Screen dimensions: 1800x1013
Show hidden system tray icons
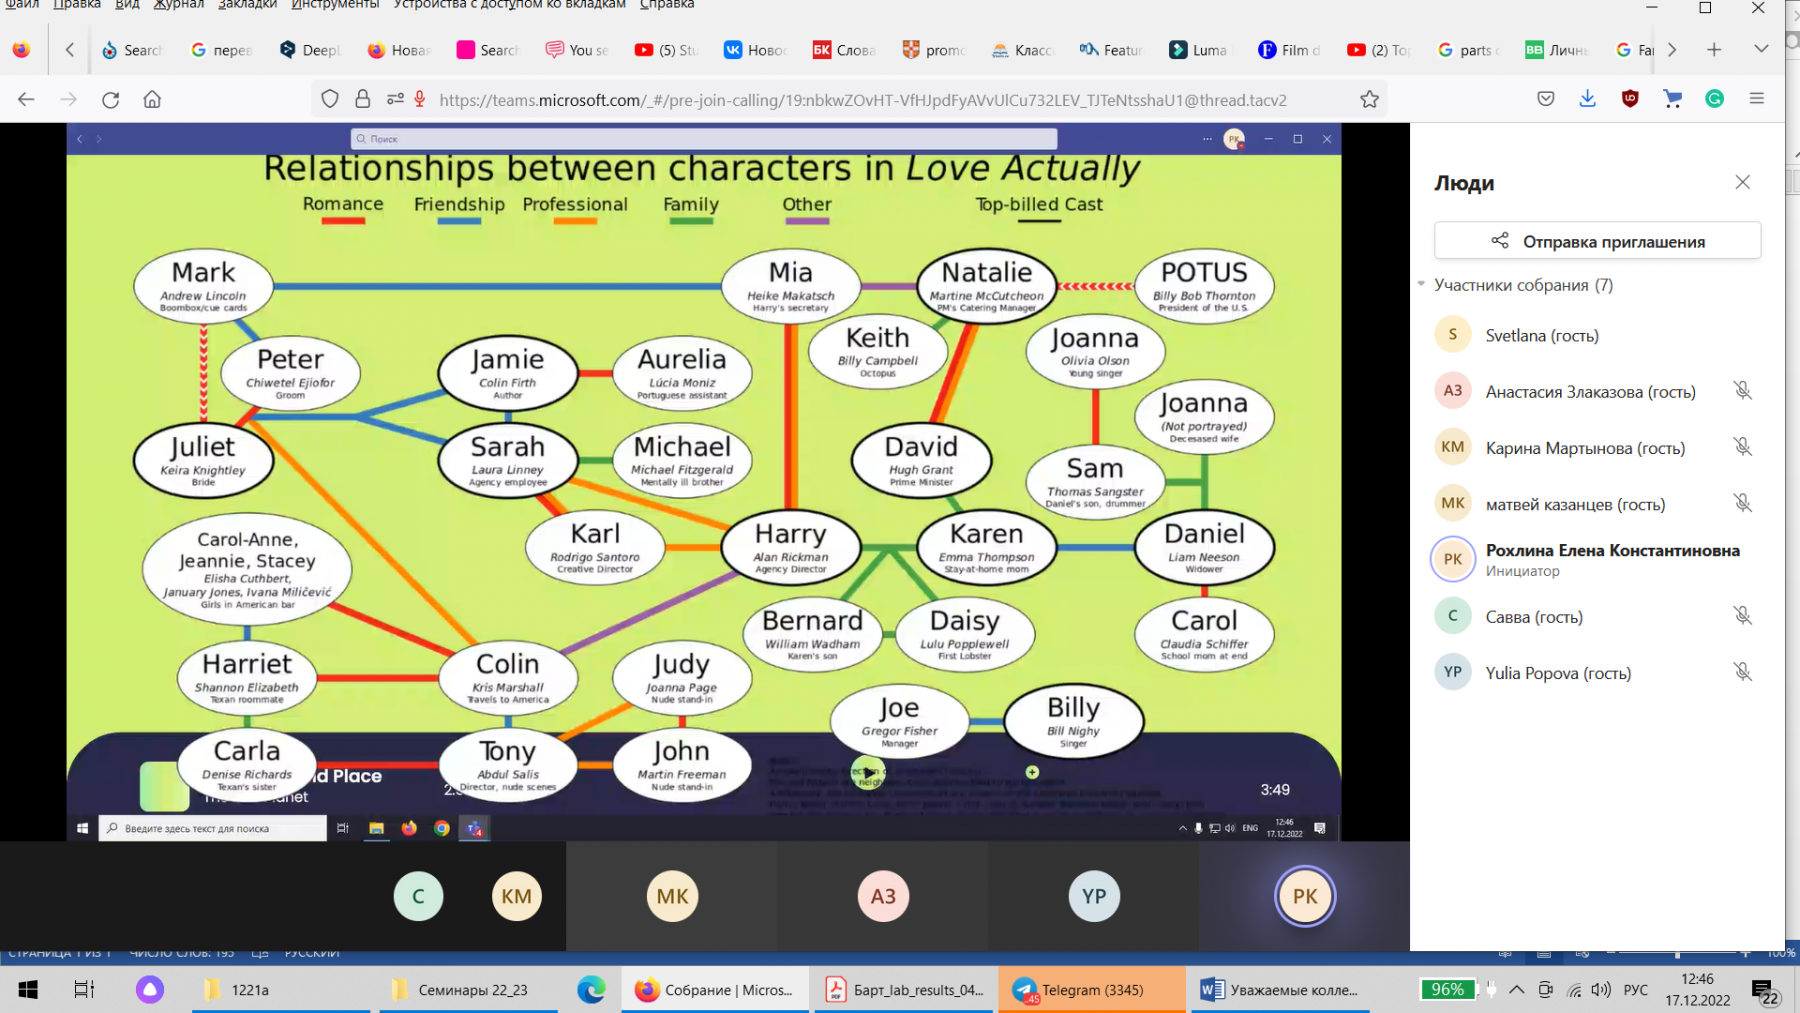click(x=1517, y=990)
